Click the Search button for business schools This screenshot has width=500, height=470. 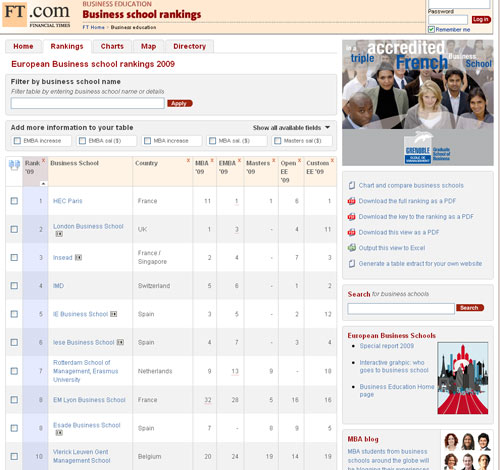(x=470, y=308)
